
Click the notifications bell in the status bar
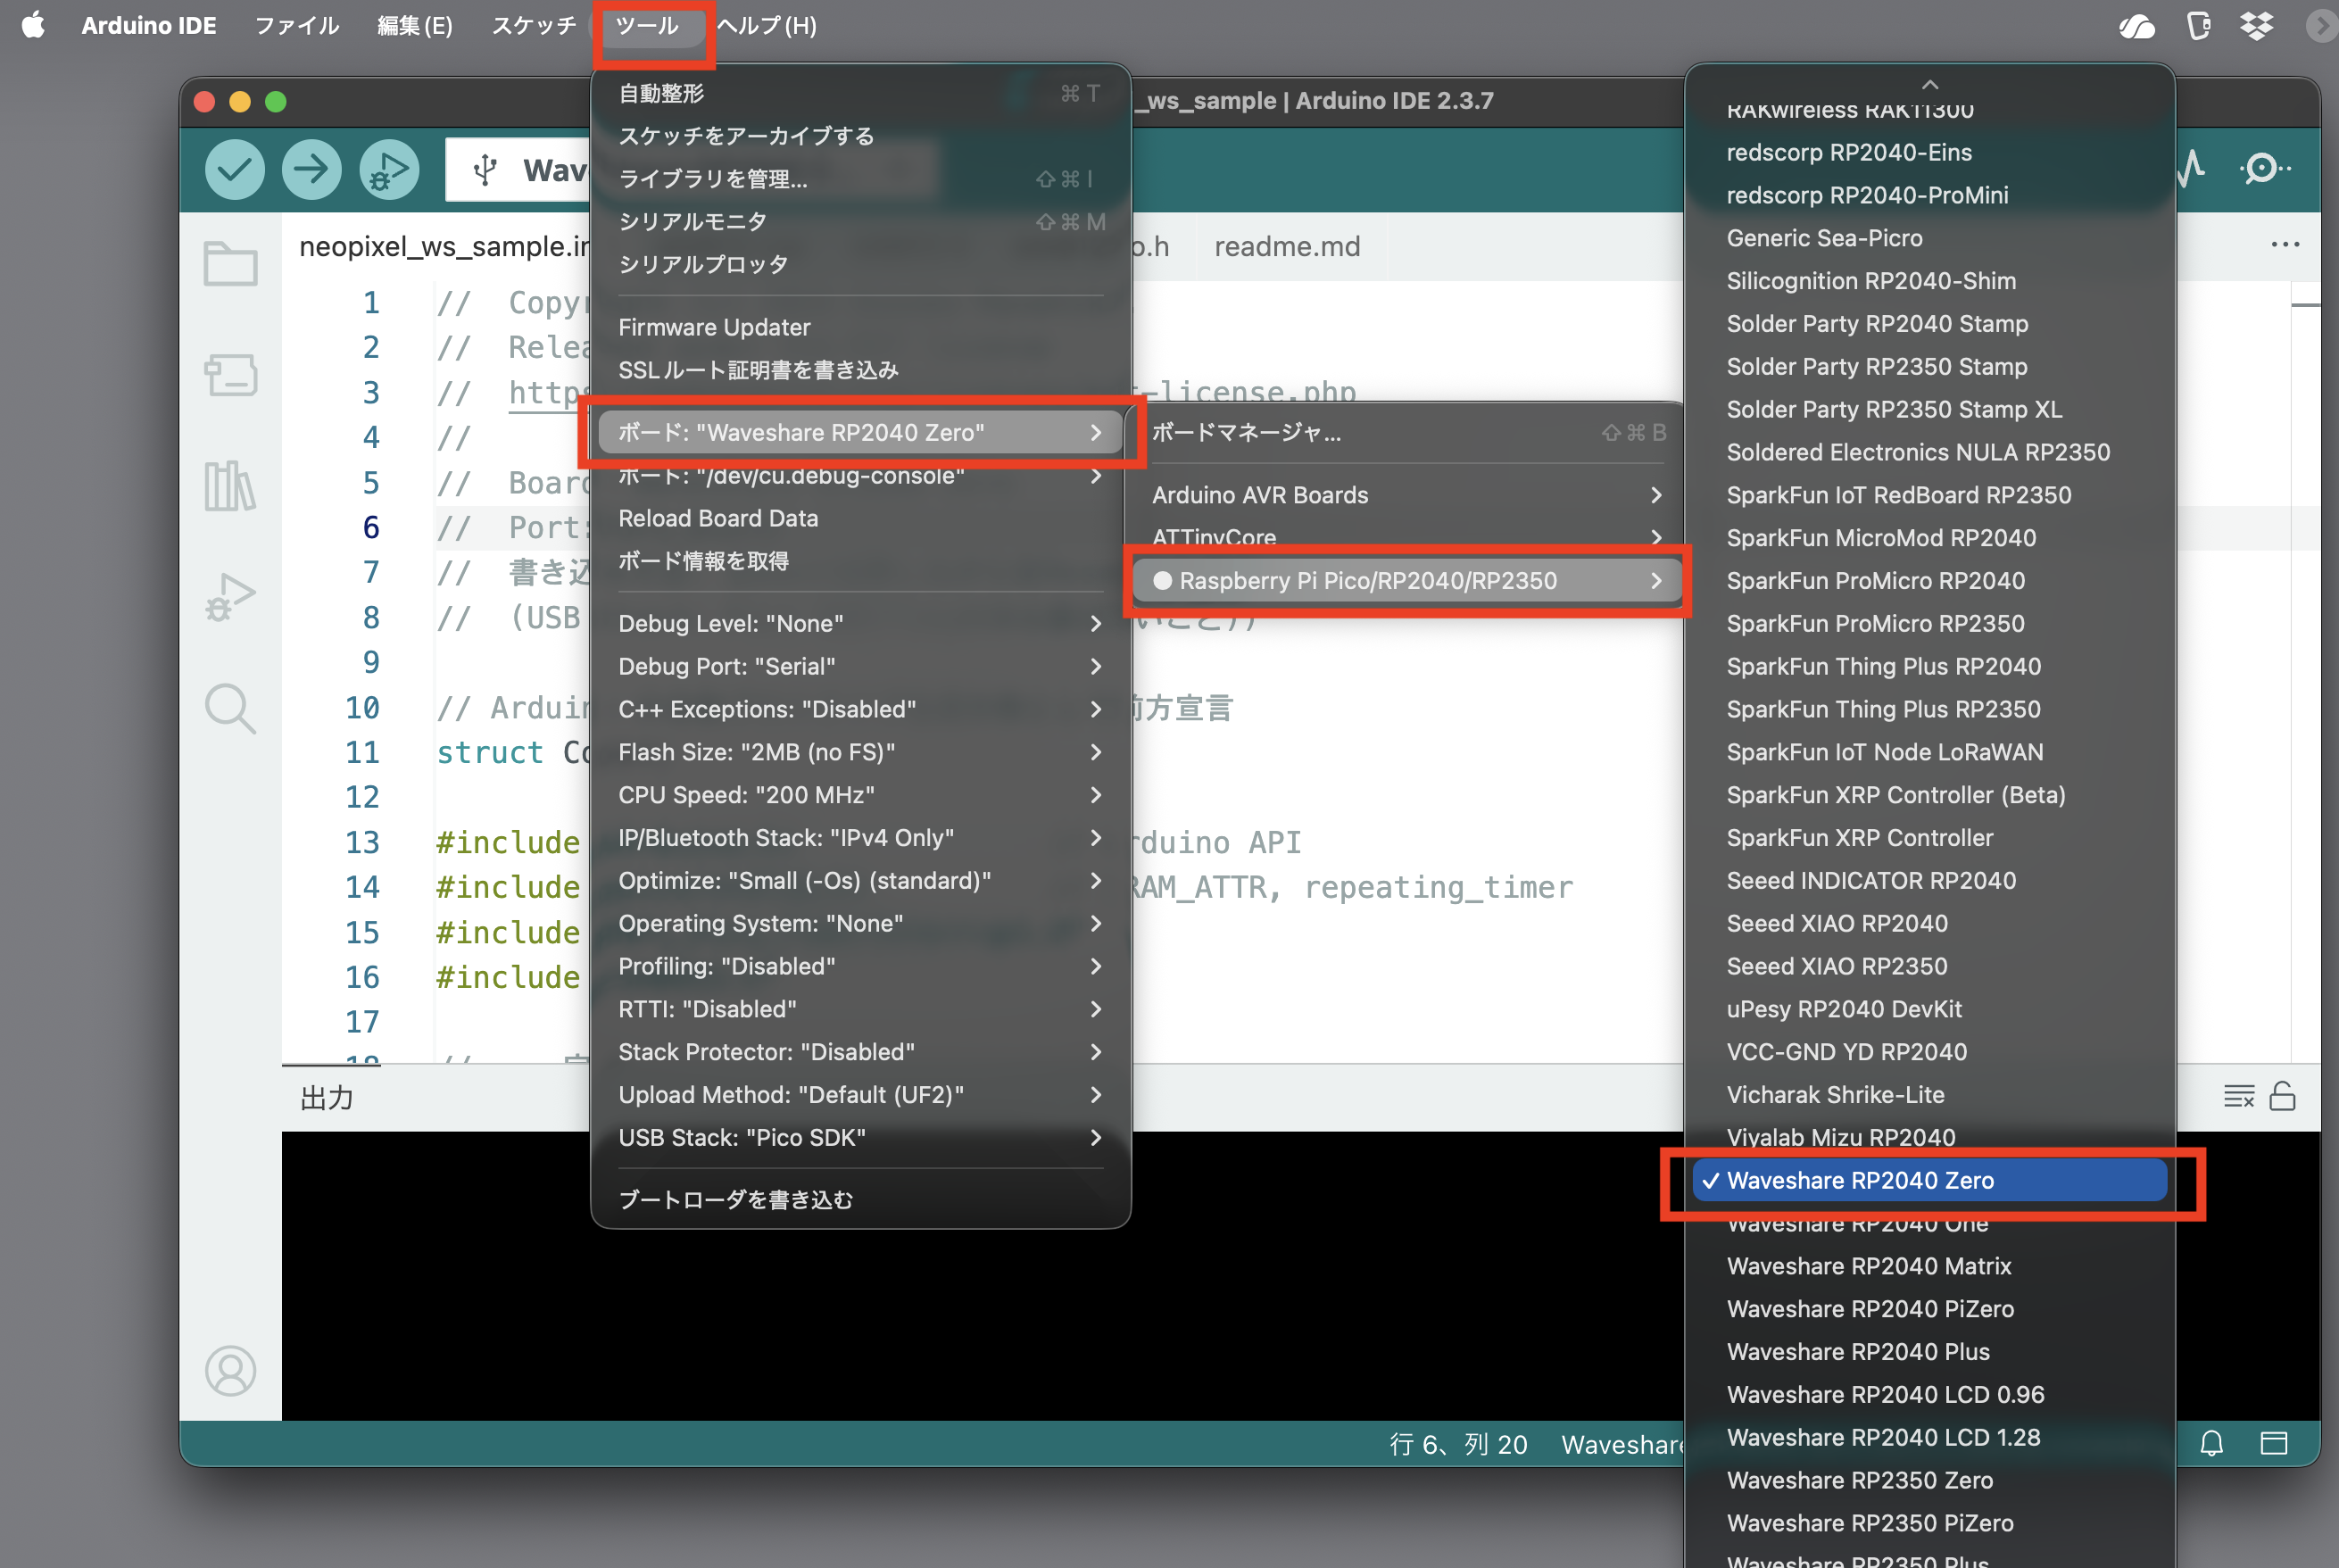pyautogui.click(x=2211, y=1443)
